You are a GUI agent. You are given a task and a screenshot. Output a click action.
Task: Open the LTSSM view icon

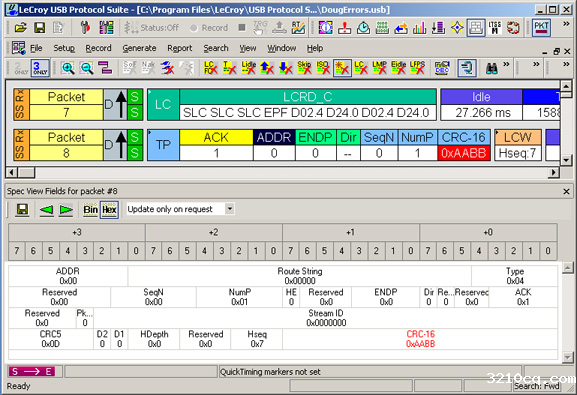[495, 28]
